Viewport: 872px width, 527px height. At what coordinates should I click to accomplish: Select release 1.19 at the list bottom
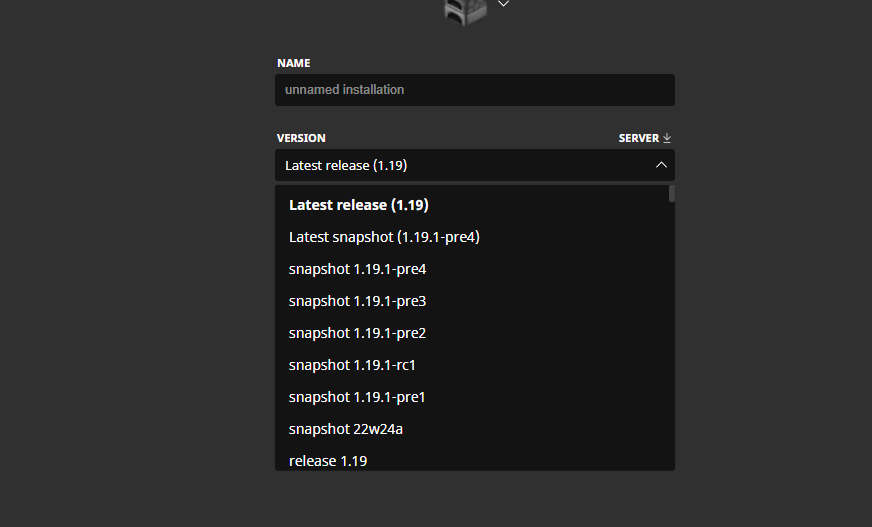(328, 460)
